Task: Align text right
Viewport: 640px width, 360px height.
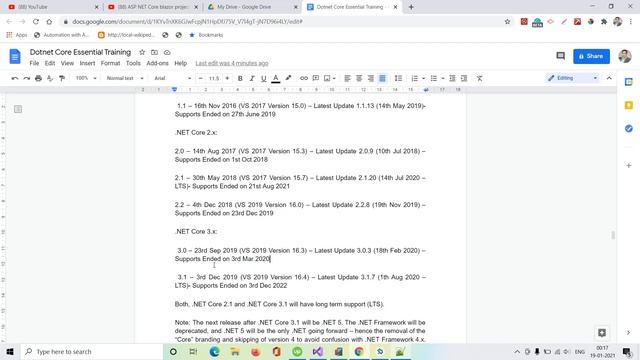Action: [x=371, y=78]
